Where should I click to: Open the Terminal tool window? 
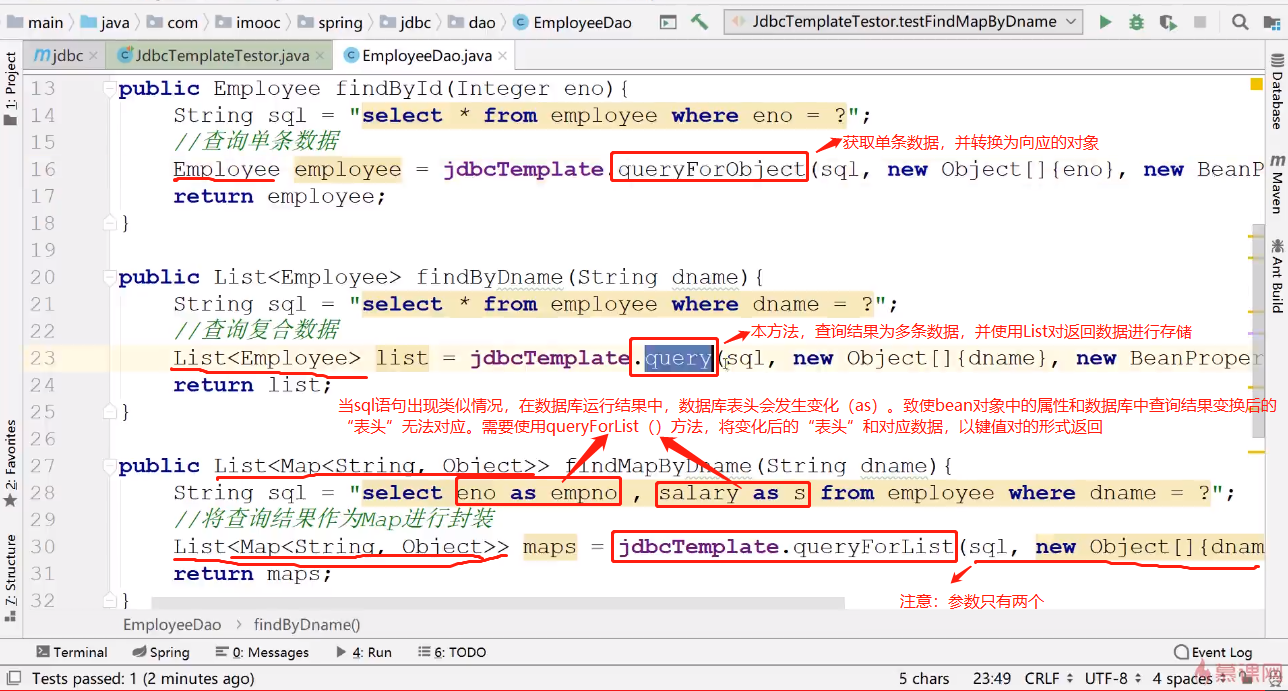point(71,652)
